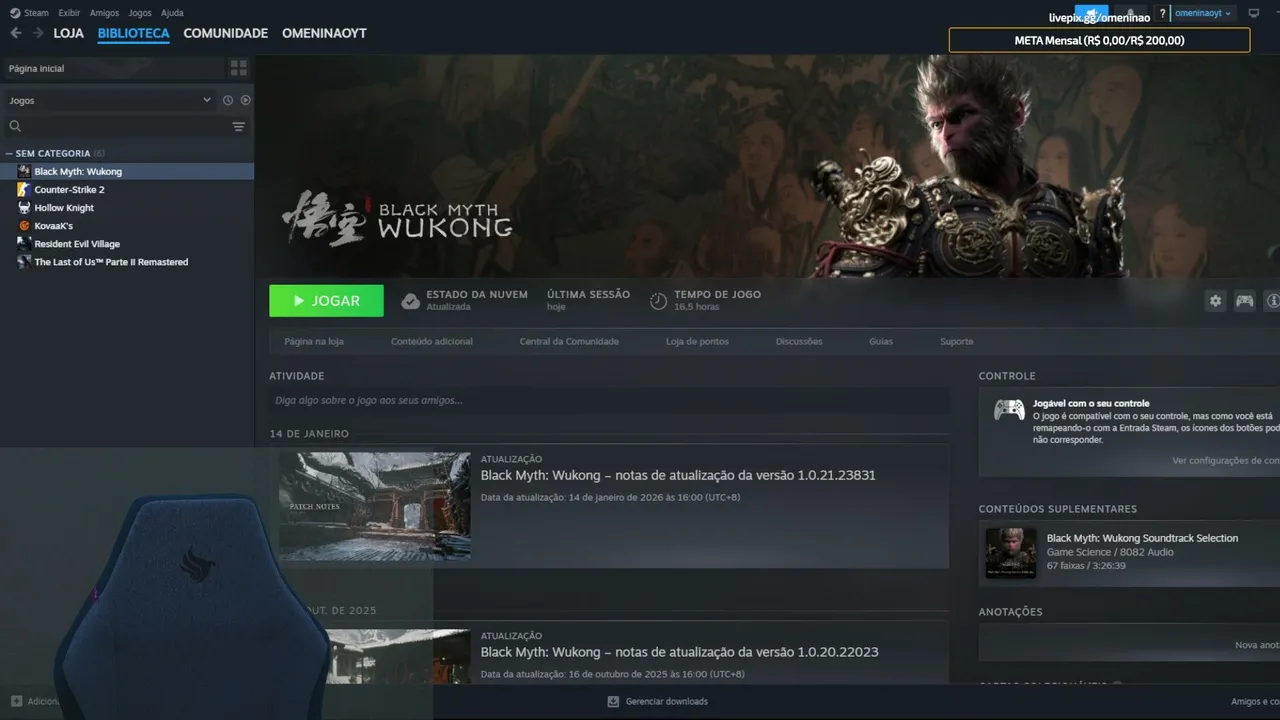Open the Jogos filter dropdown

110,100
